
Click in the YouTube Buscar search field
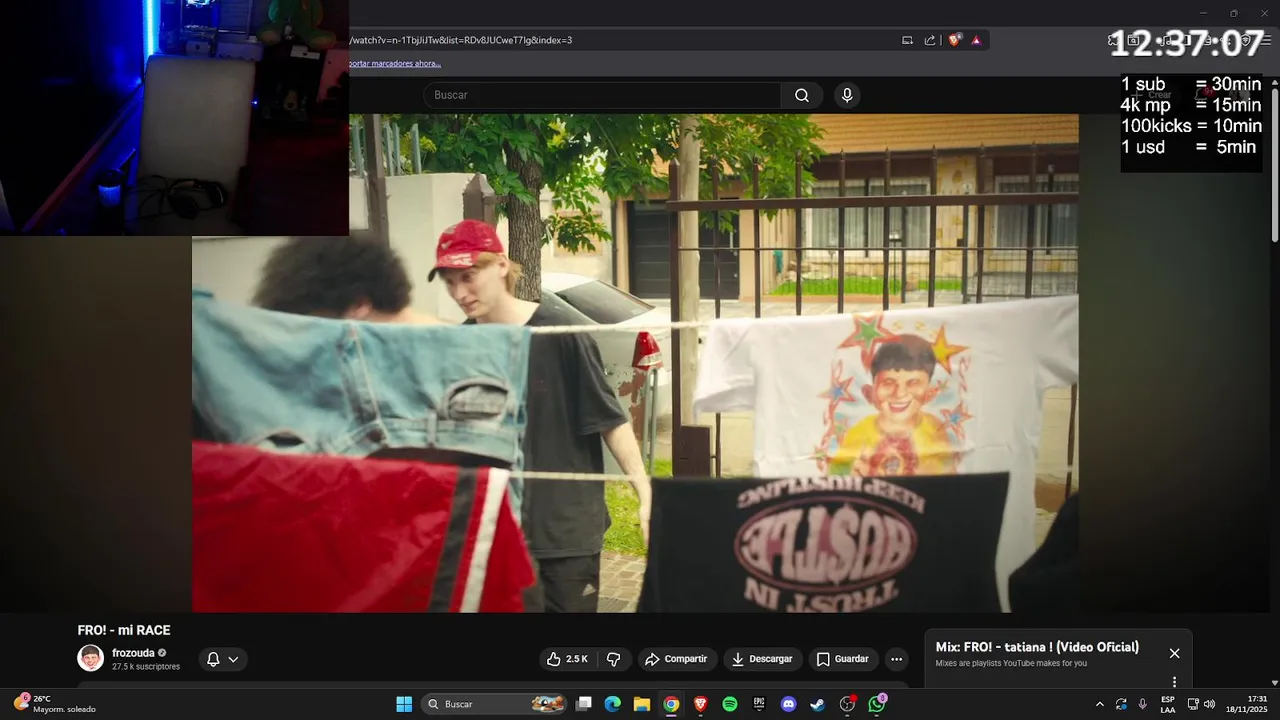[x=602, y=95]
